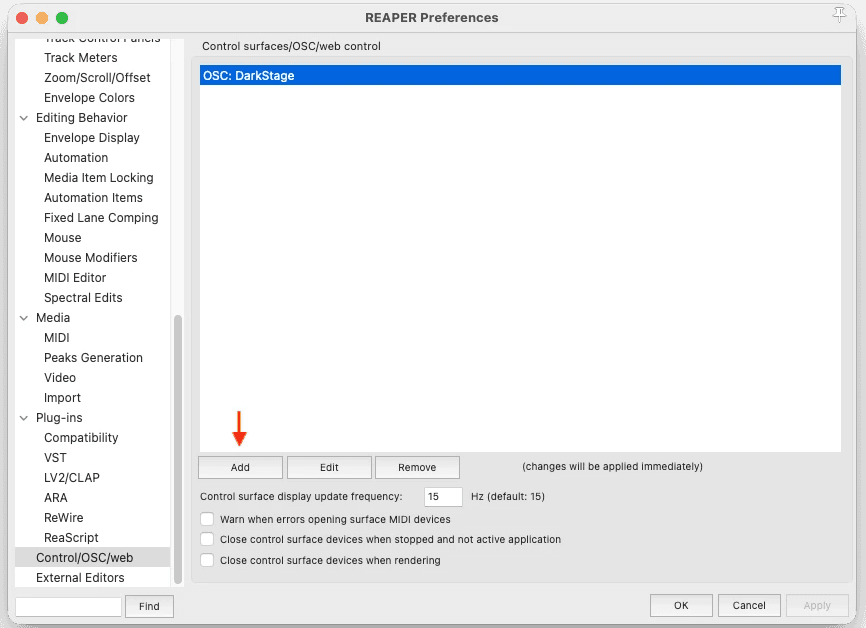The width and height of the screenshot is (866, 628).
Task: Open Import preferences page
Action: pos(62,398)
